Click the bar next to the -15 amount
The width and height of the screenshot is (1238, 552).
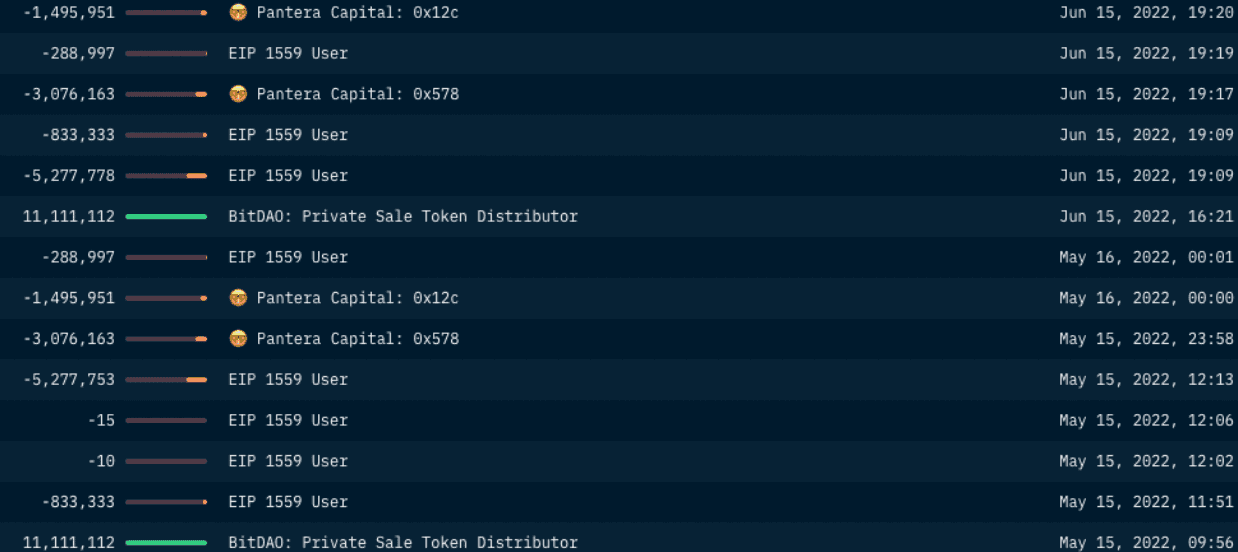pos(166,421)
